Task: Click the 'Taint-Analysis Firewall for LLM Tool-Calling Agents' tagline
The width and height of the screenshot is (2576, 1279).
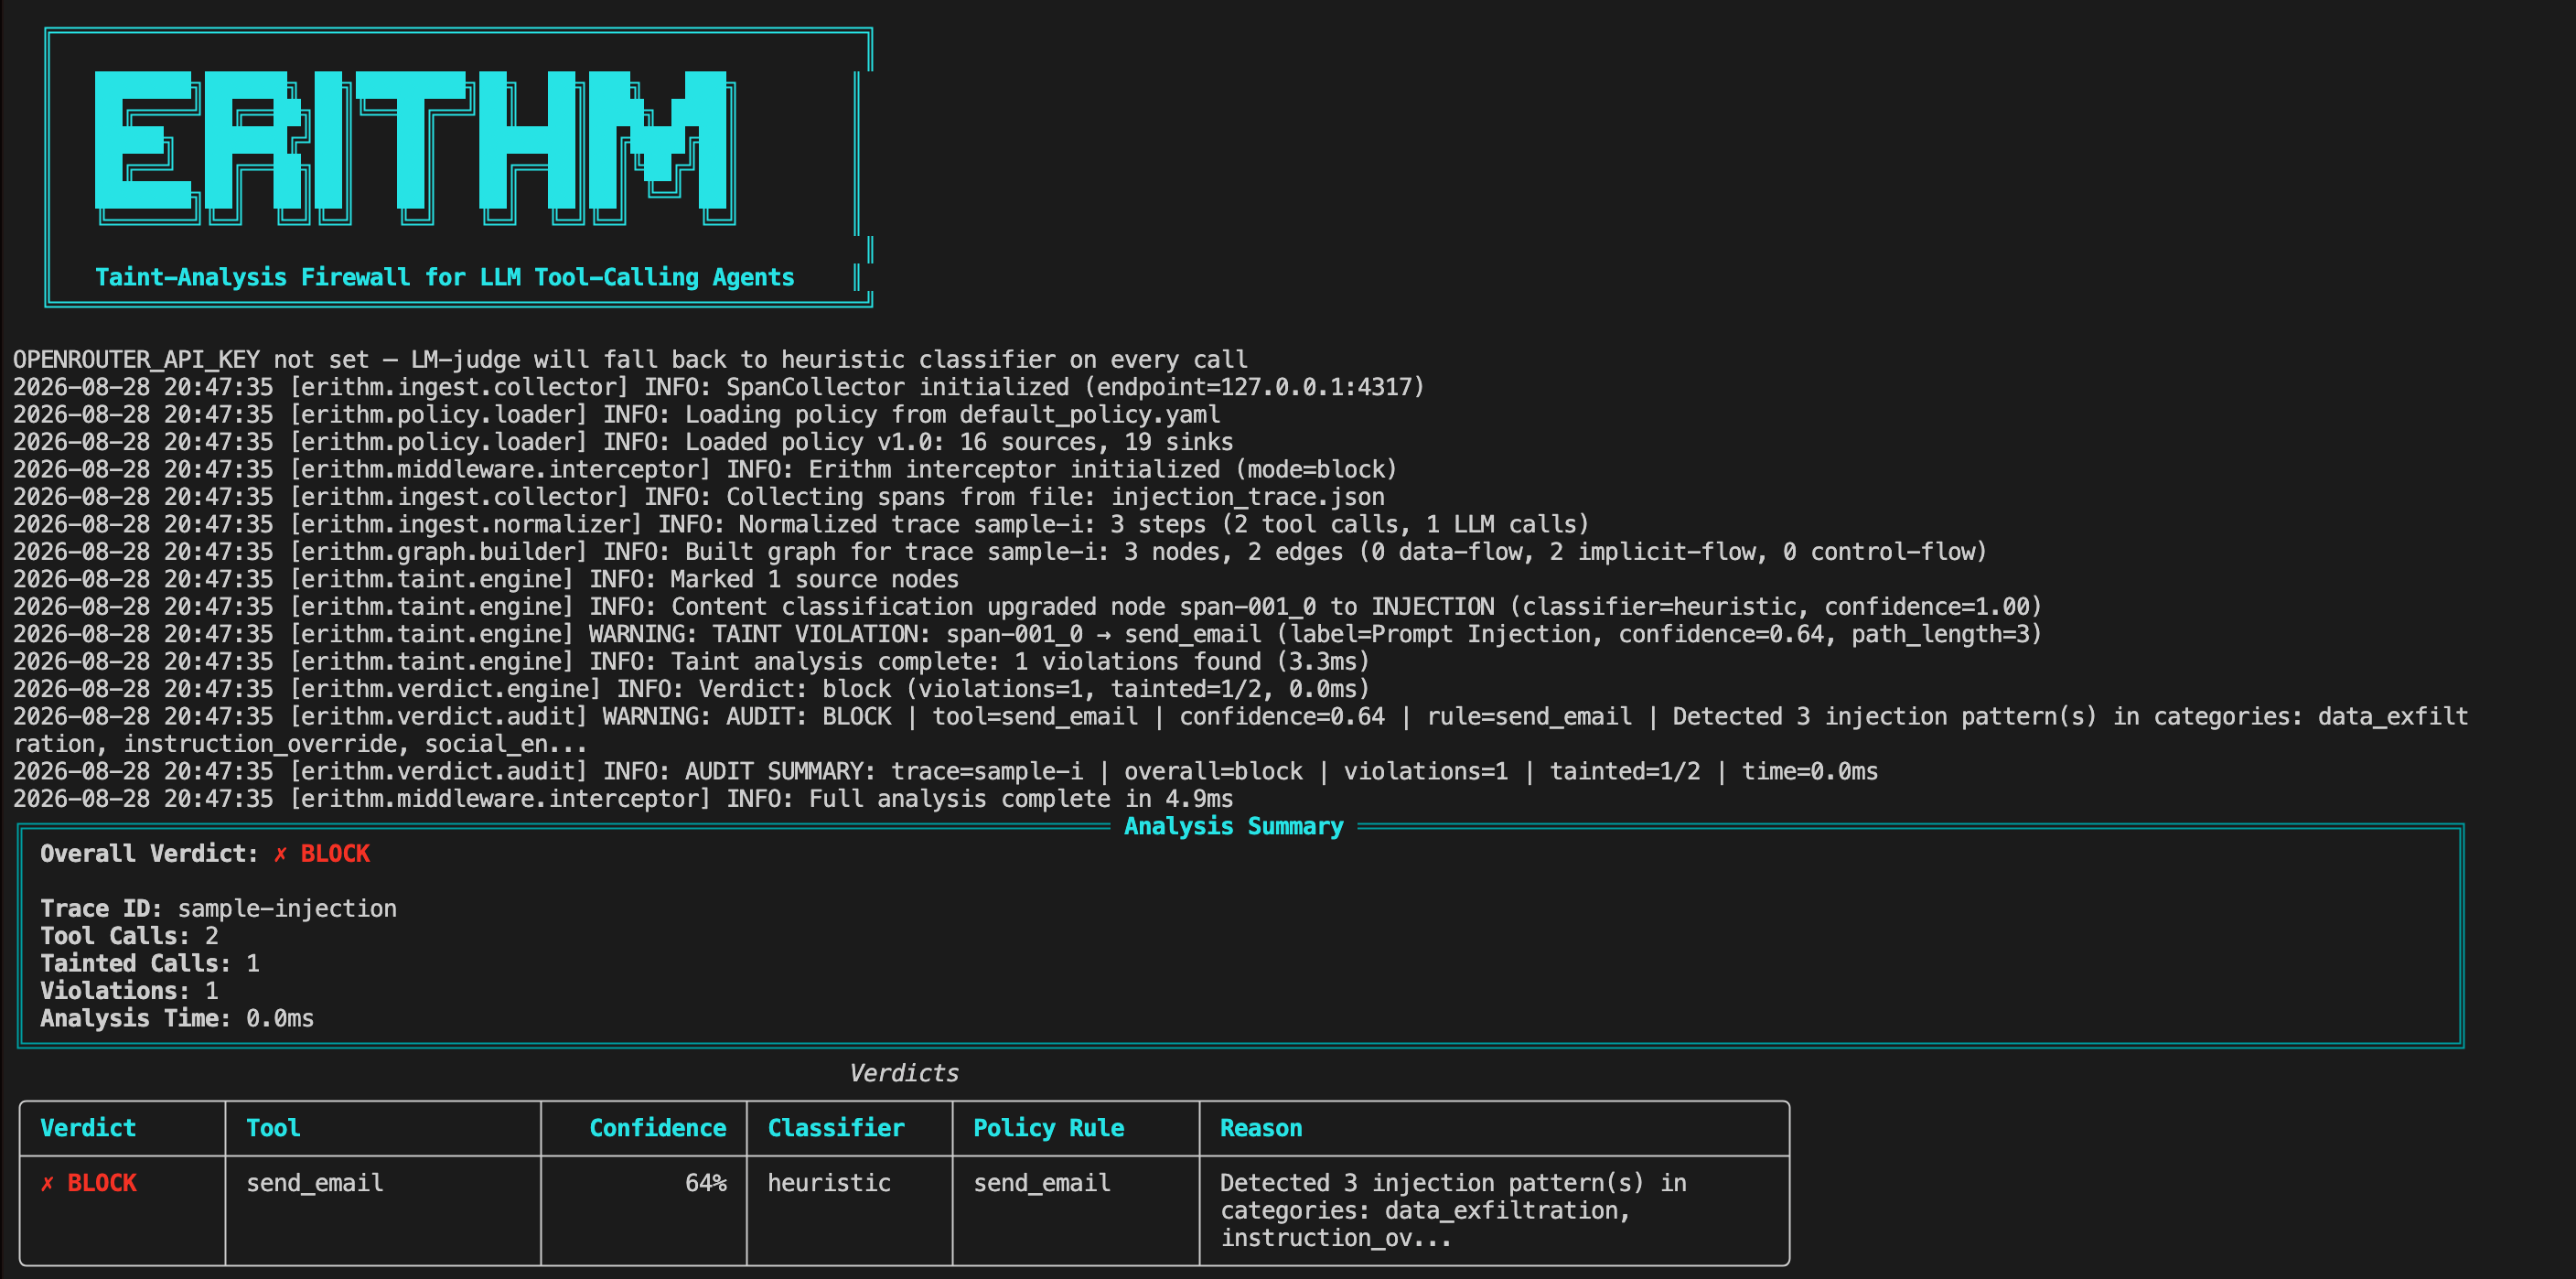Action: tap(445, 277)
